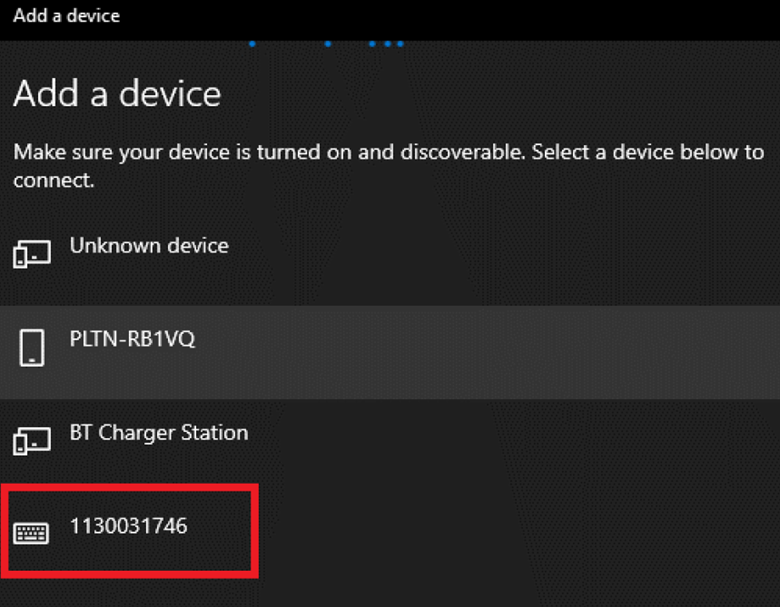Image resolution: width=780 pixels, height=607 pixels.
Task: Click the discoverable instructions paragraph
Action: click(x=389, y=166)
